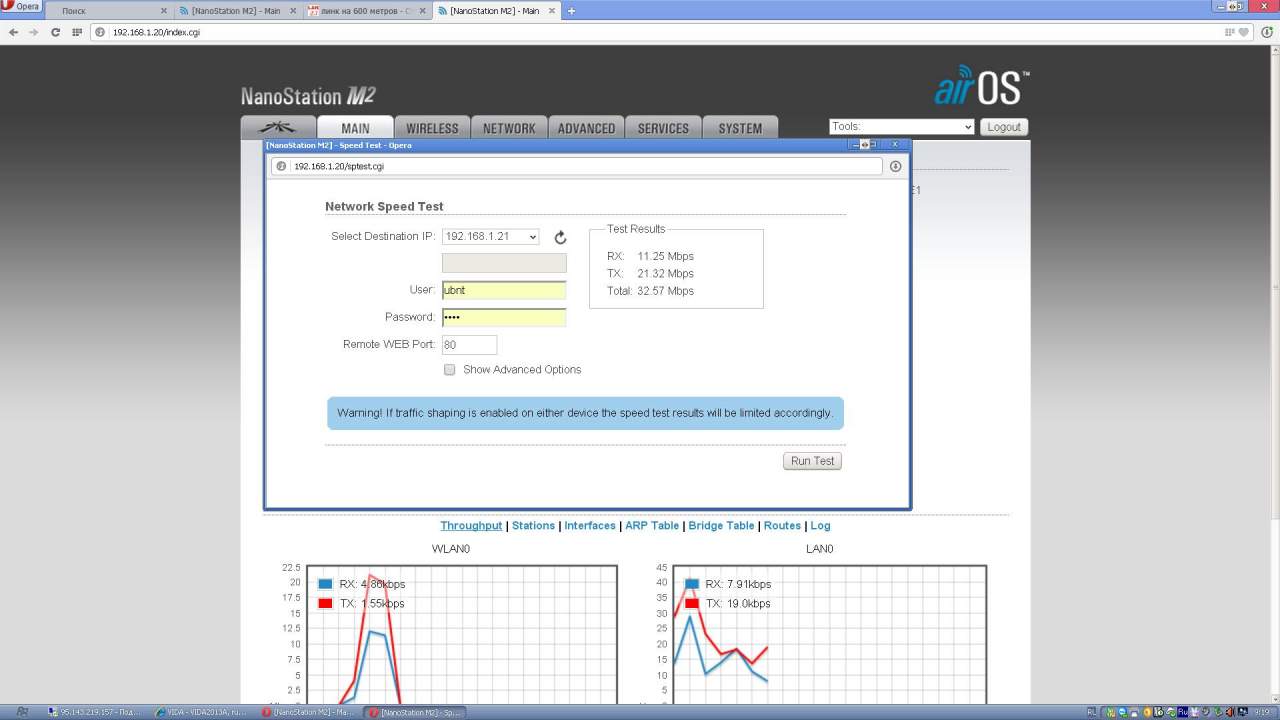Close the active NanoStation M2 Main tab
Image resolution: width=1280 pixels, height=720 pixels.
point(553,11)
